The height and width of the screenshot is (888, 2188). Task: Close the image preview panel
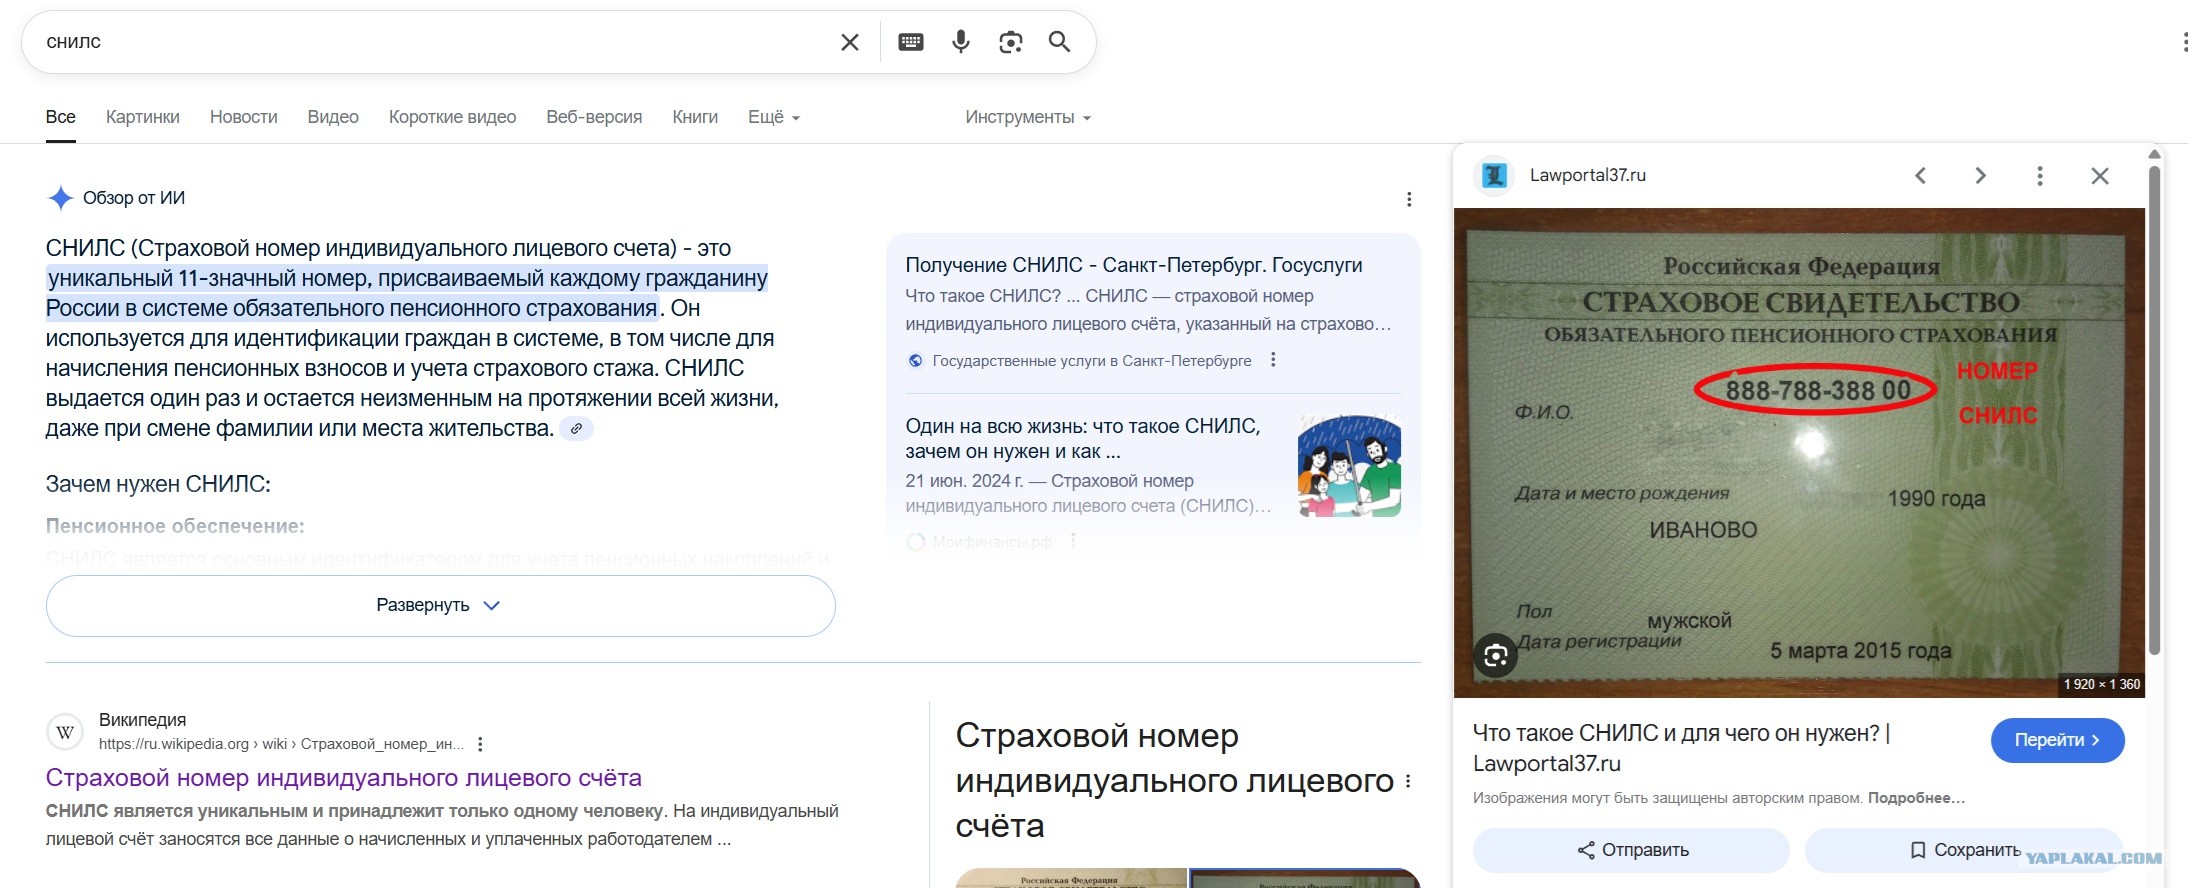coord(2100,176)
